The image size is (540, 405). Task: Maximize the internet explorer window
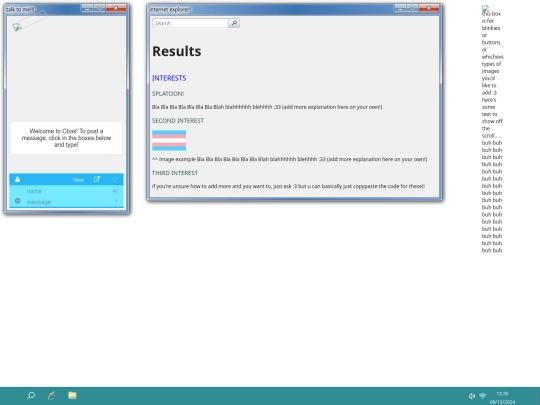[x=413, y=8]
